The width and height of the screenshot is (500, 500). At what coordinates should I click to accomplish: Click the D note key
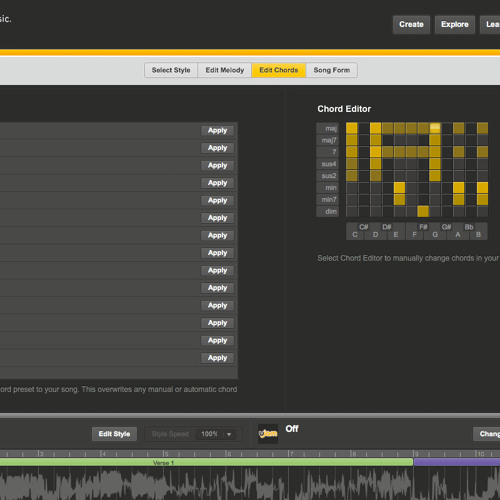tap(375, 235)
